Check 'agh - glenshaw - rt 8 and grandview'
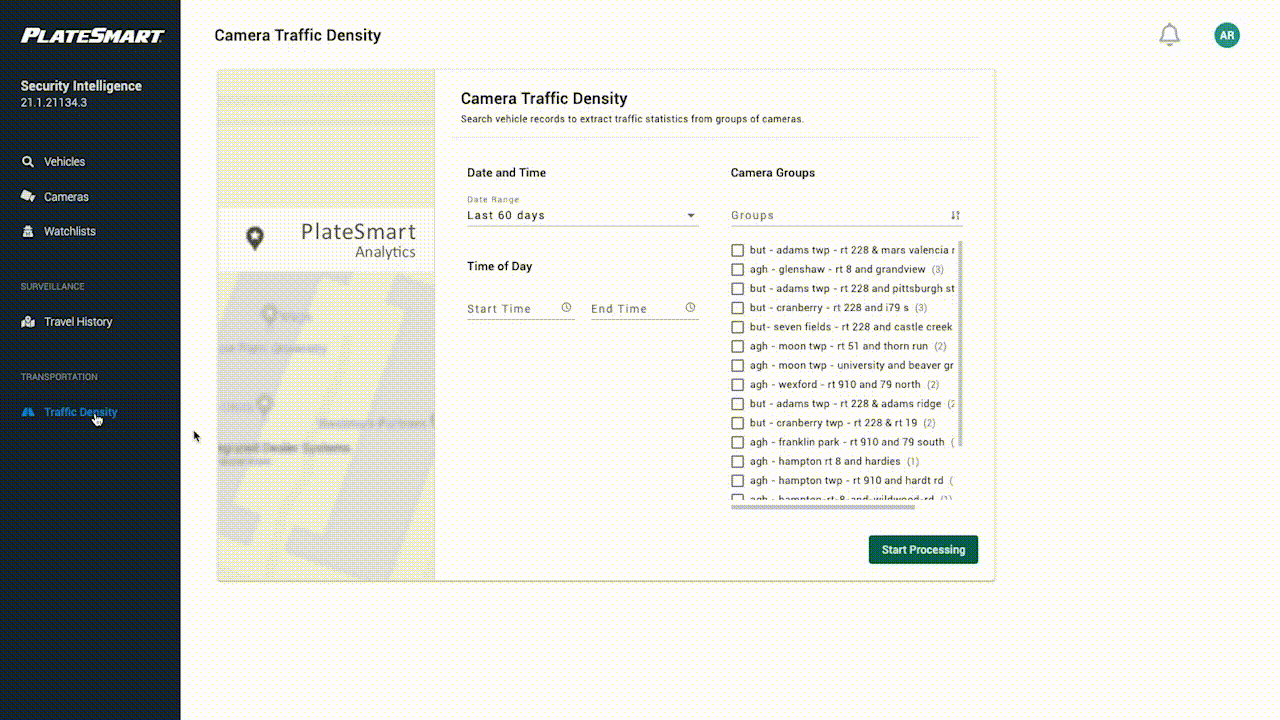The image size is (1280, 720). click(737, 270)
